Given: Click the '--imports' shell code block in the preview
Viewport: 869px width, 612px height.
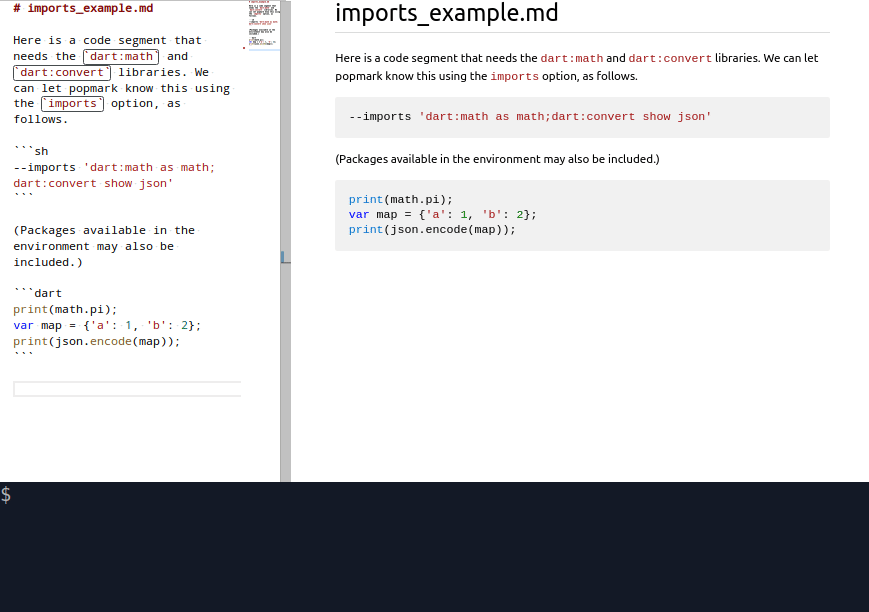Looking at the screenshot, I should [x=582, y=117].
